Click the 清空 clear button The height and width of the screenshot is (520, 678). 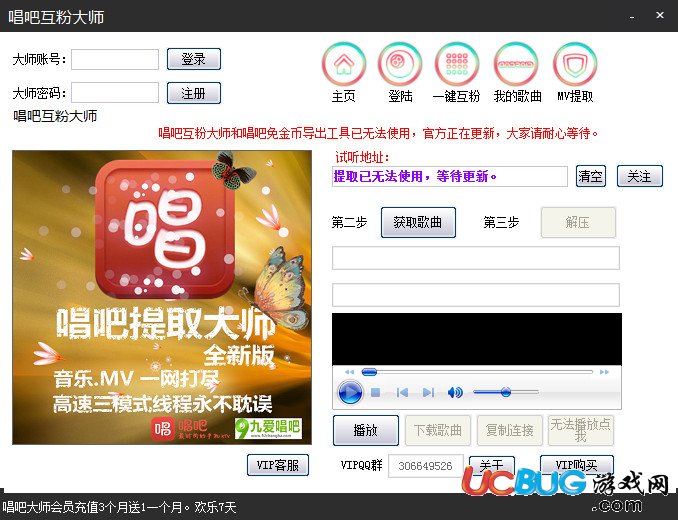click(x=591, y=176)
